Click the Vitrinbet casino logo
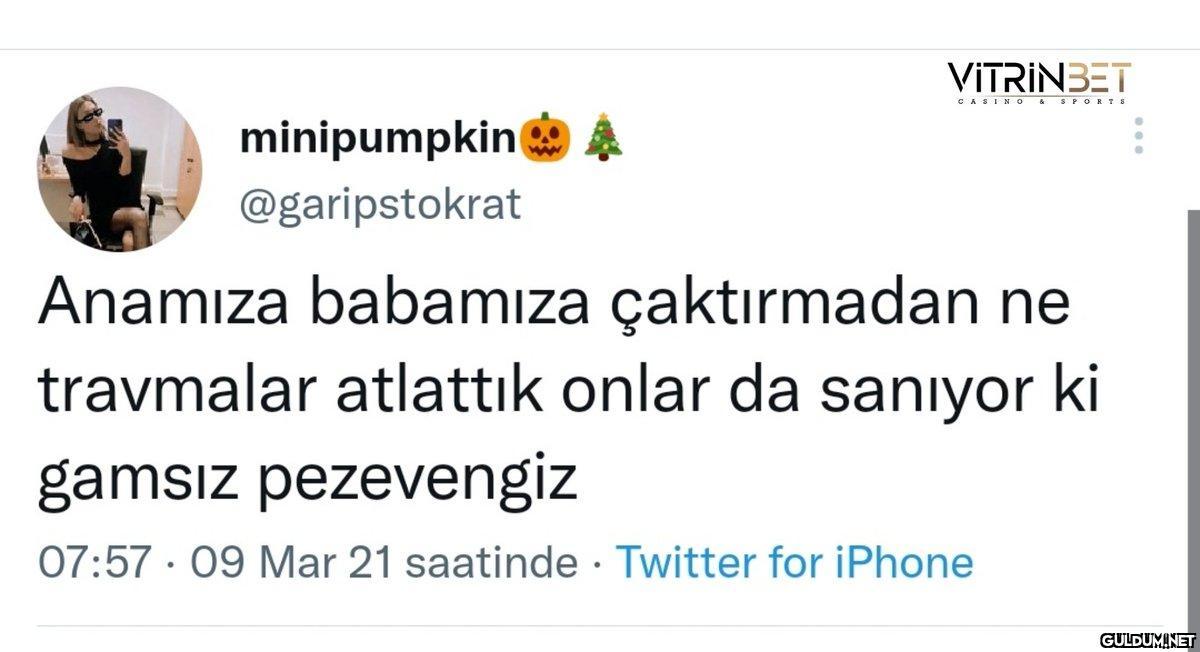Image resolution: width=1200 pixels, height=652 pixels. tap(1040, 82)
